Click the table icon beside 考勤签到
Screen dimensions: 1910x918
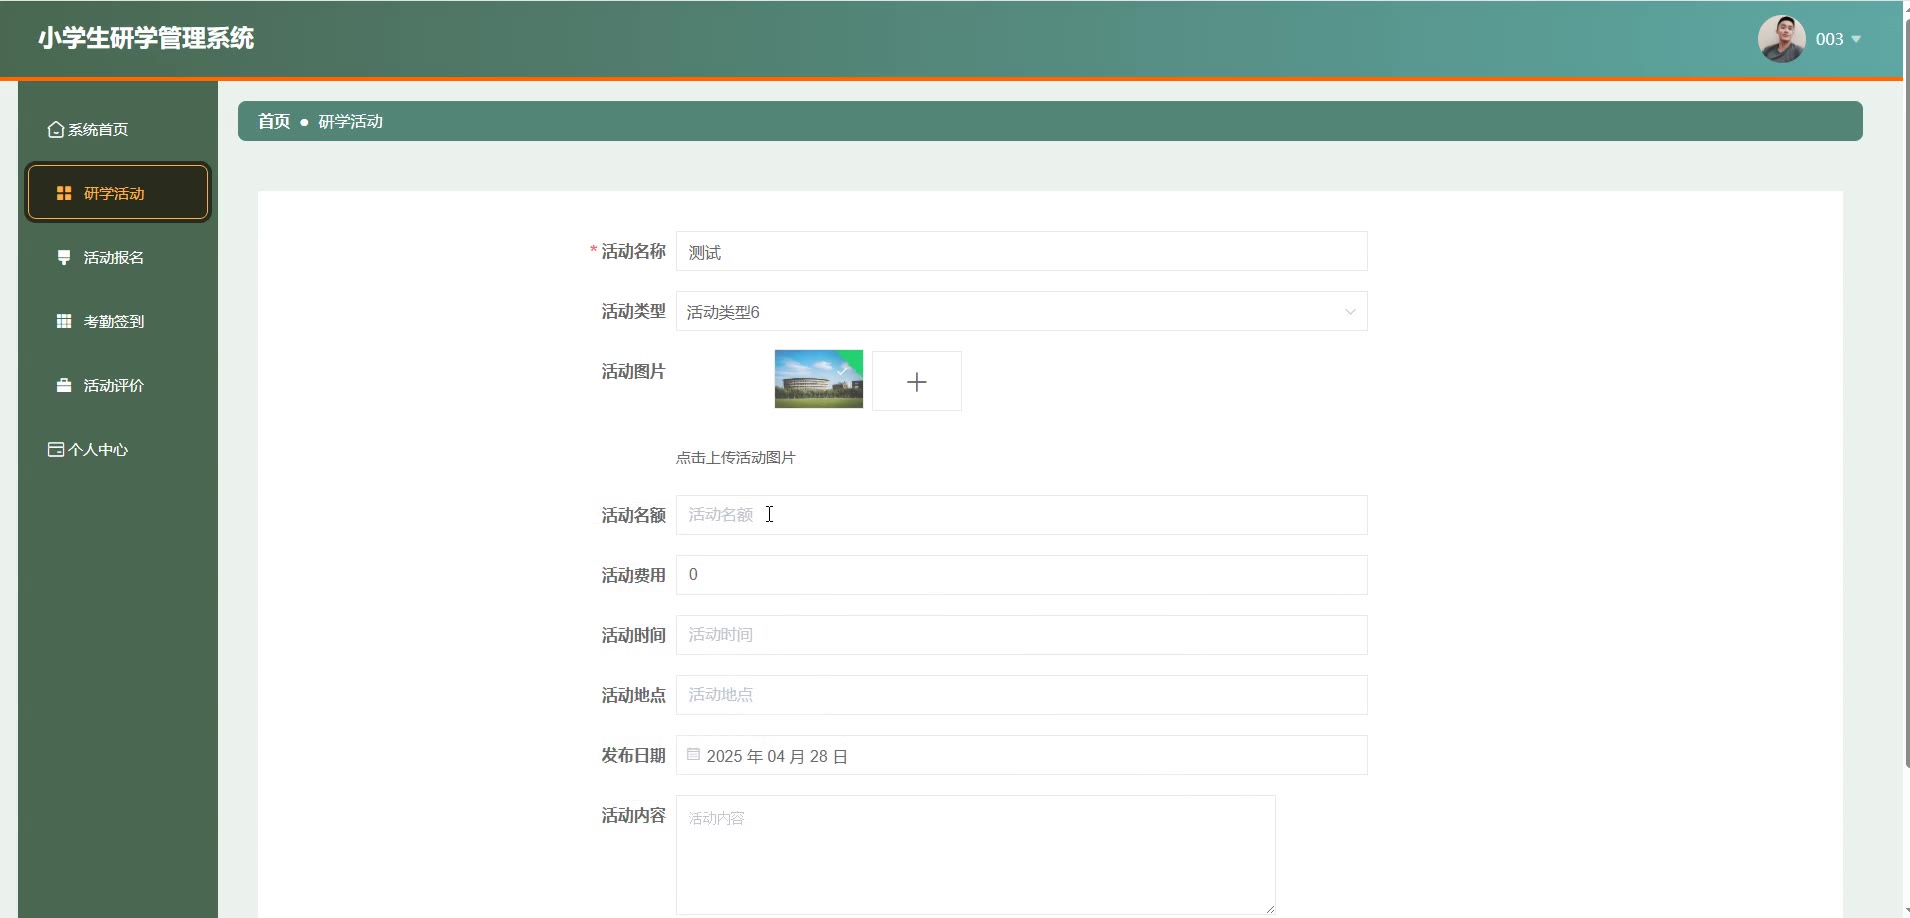point(64,321)
